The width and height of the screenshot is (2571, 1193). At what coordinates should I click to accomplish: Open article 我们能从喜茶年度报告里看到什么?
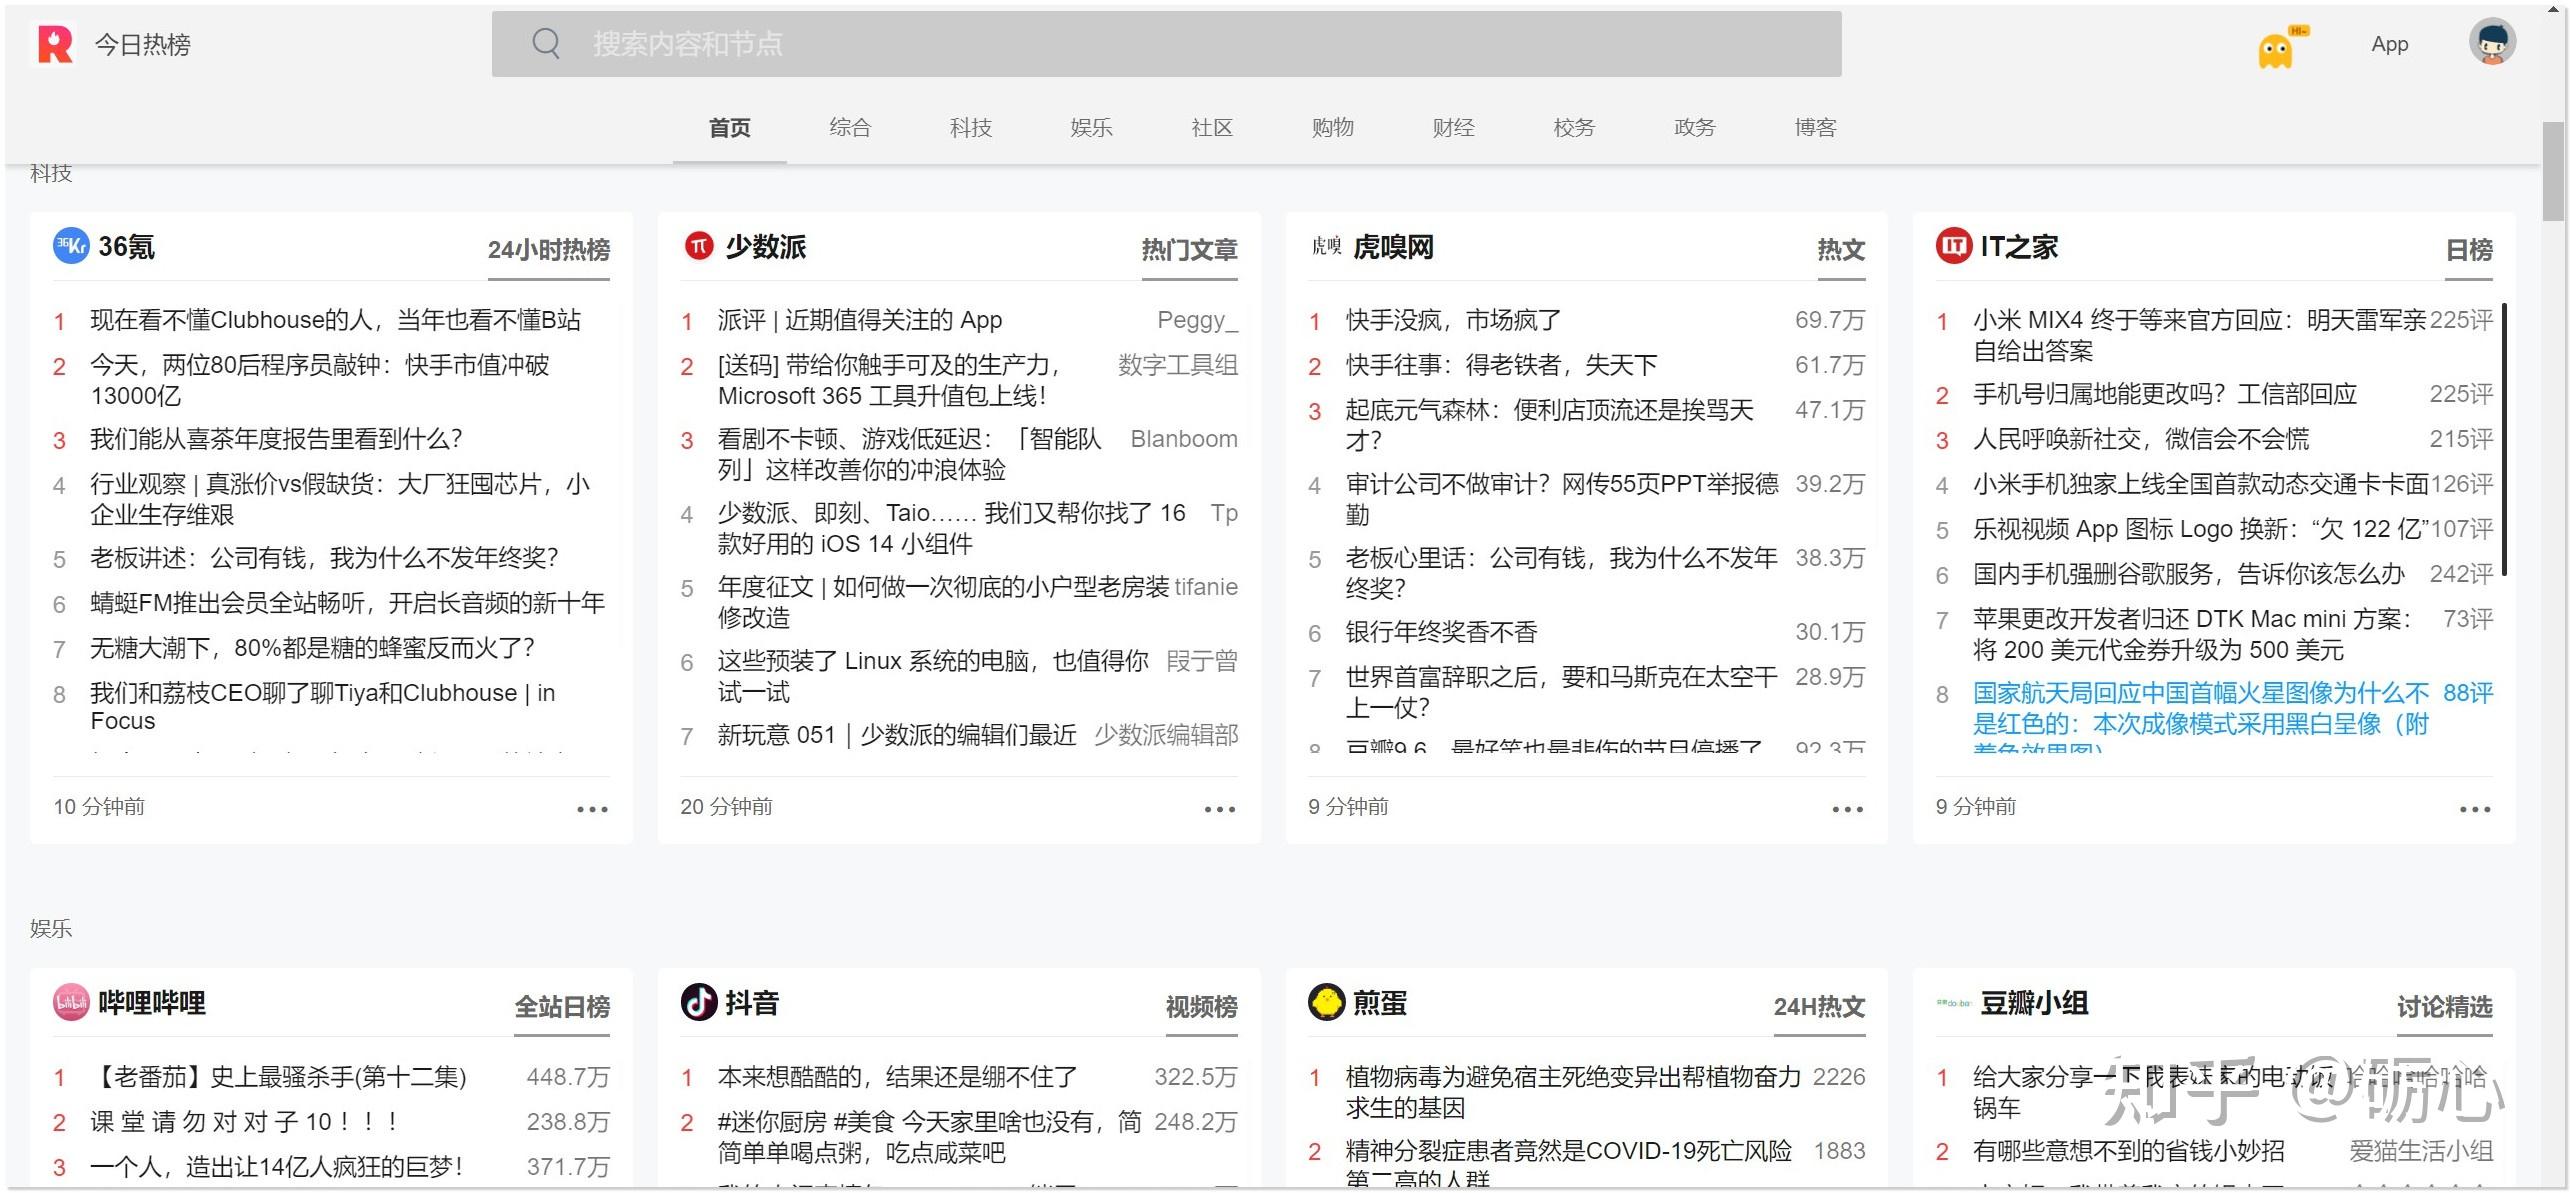pos(276,439)
